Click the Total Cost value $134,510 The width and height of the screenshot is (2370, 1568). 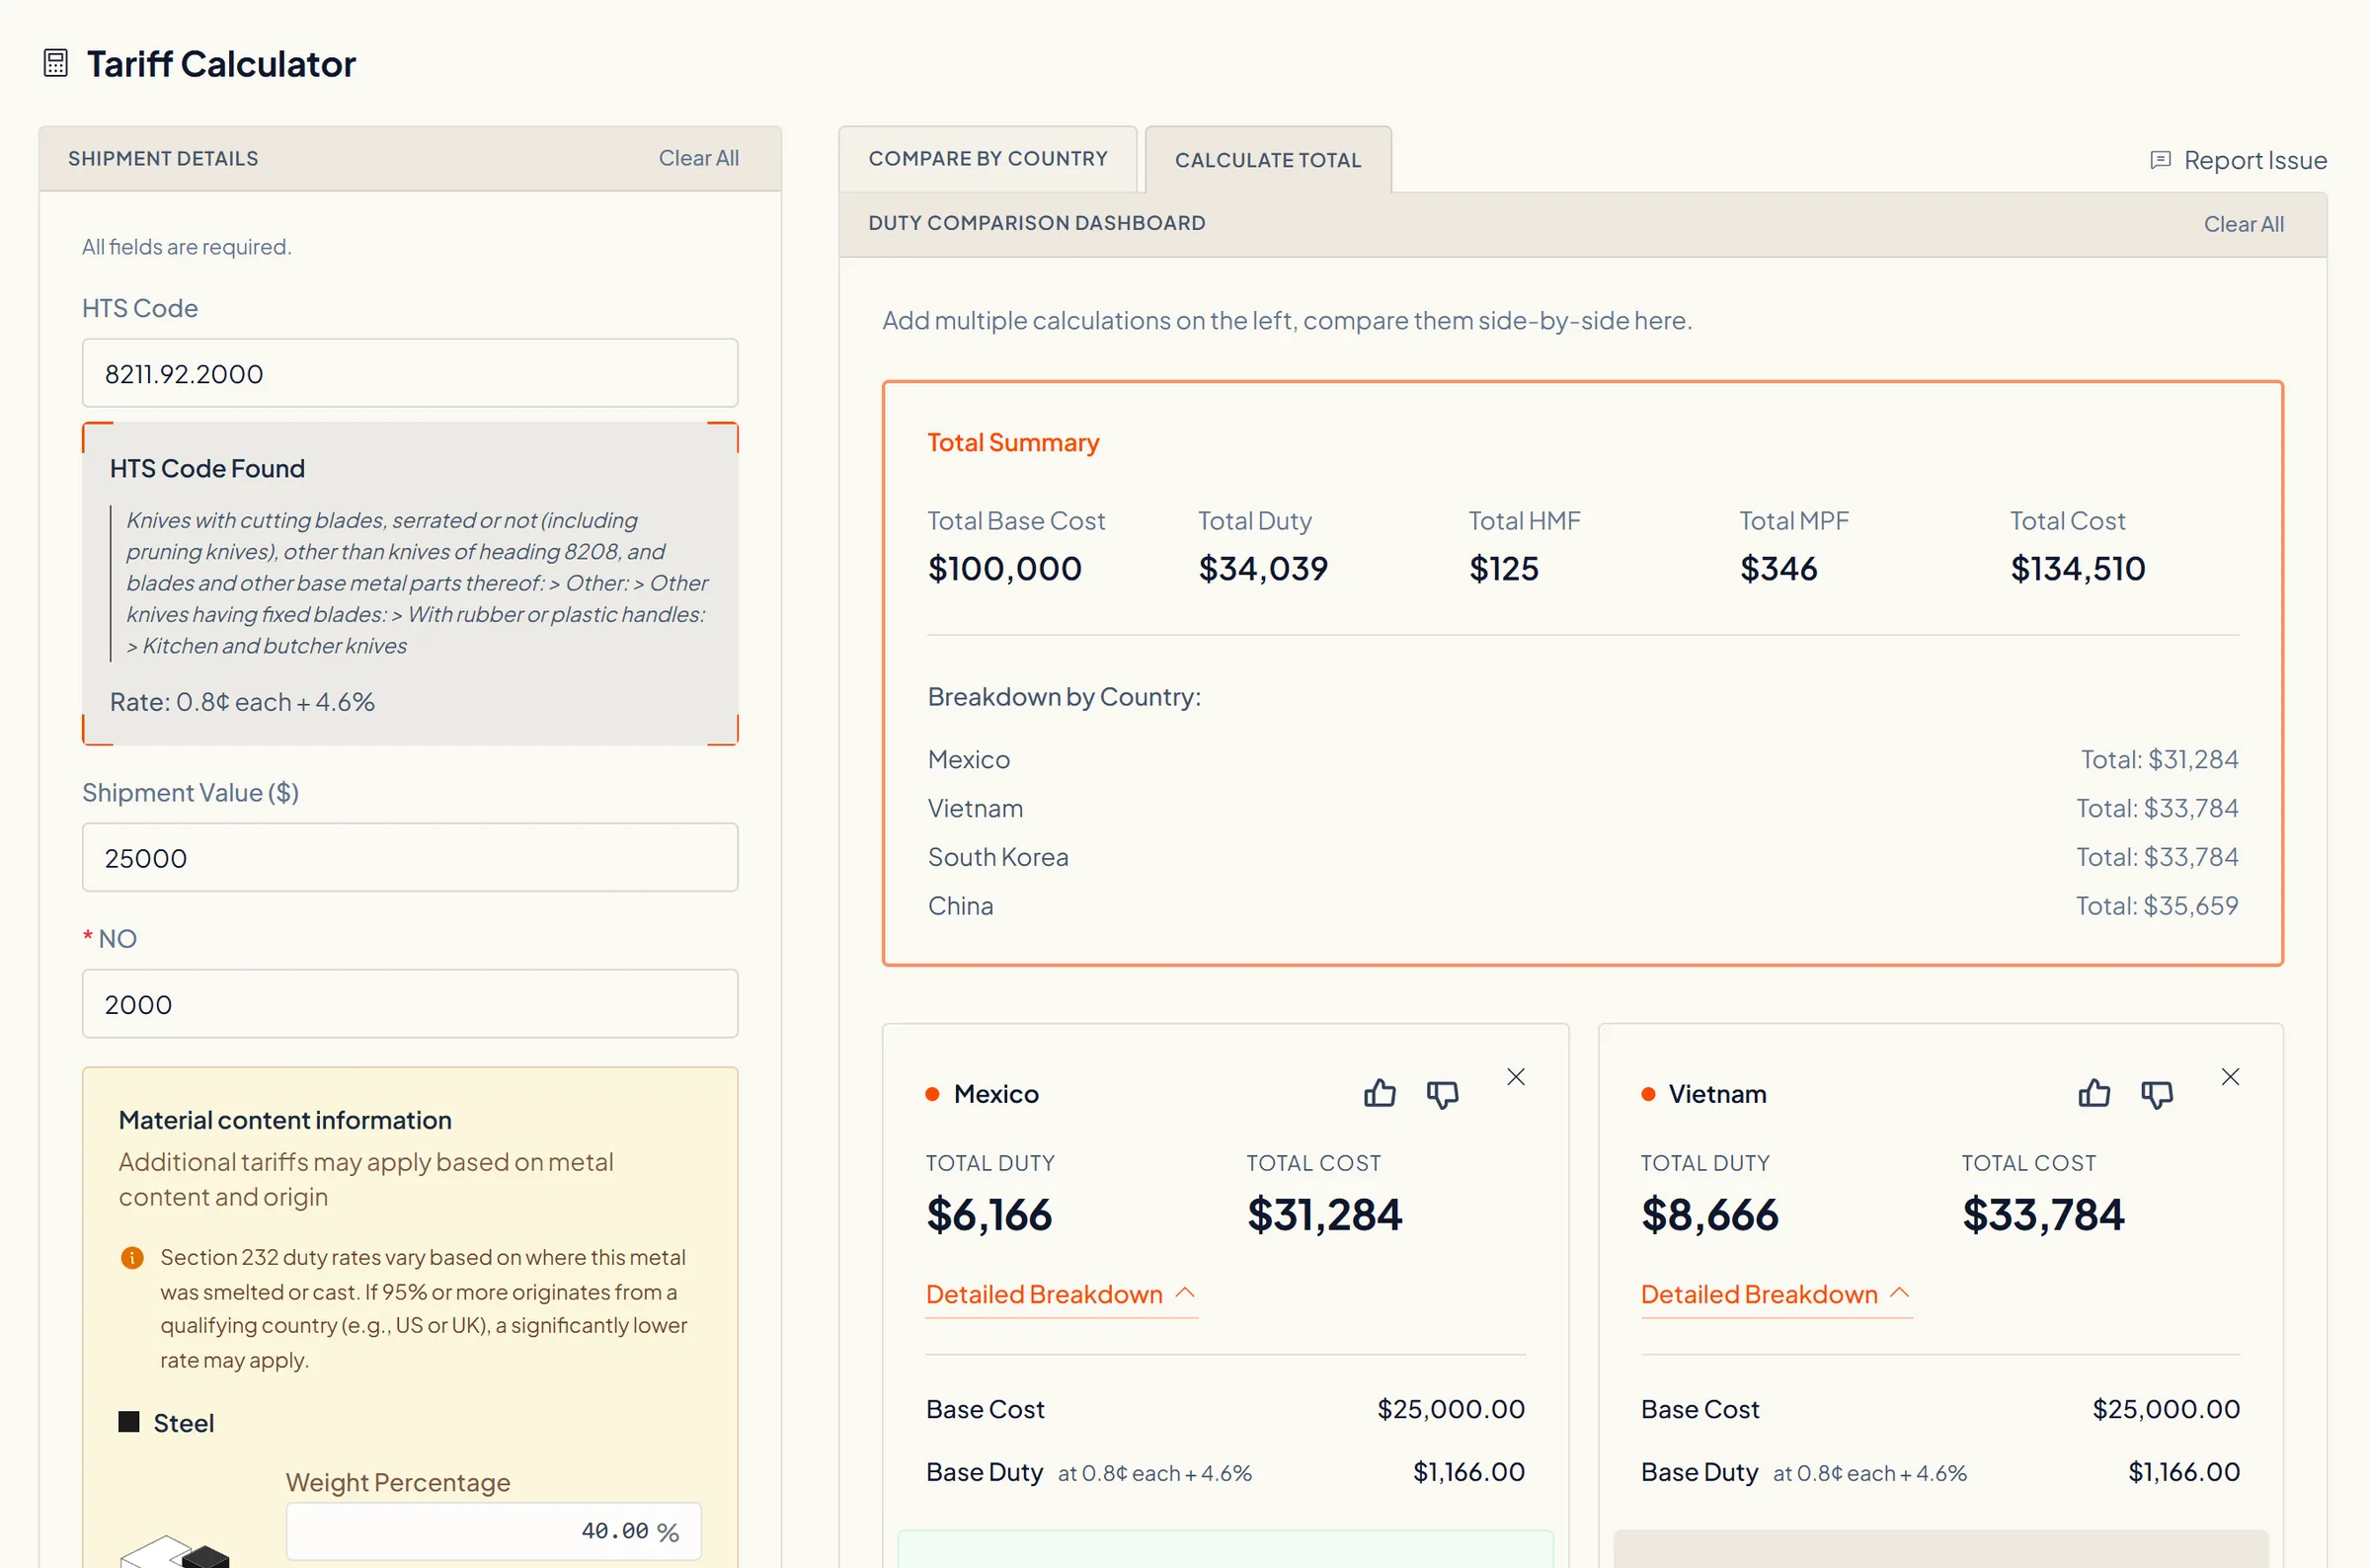click(x=2077, y=568)
